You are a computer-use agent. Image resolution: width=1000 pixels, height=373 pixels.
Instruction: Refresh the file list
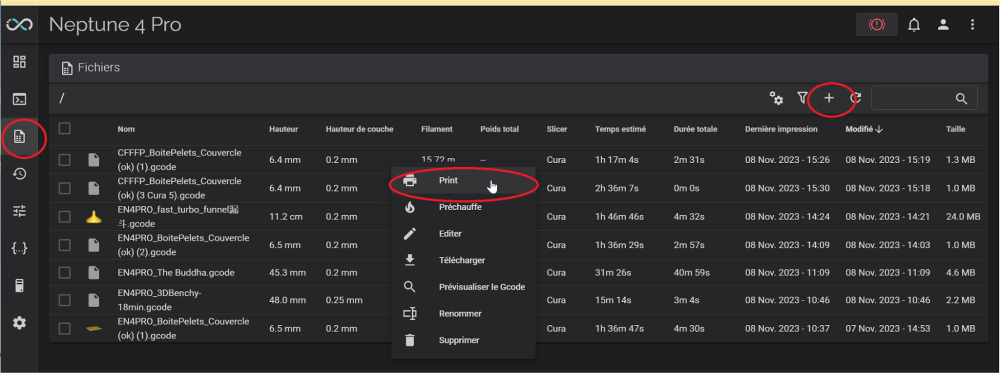tap(856, 98)
